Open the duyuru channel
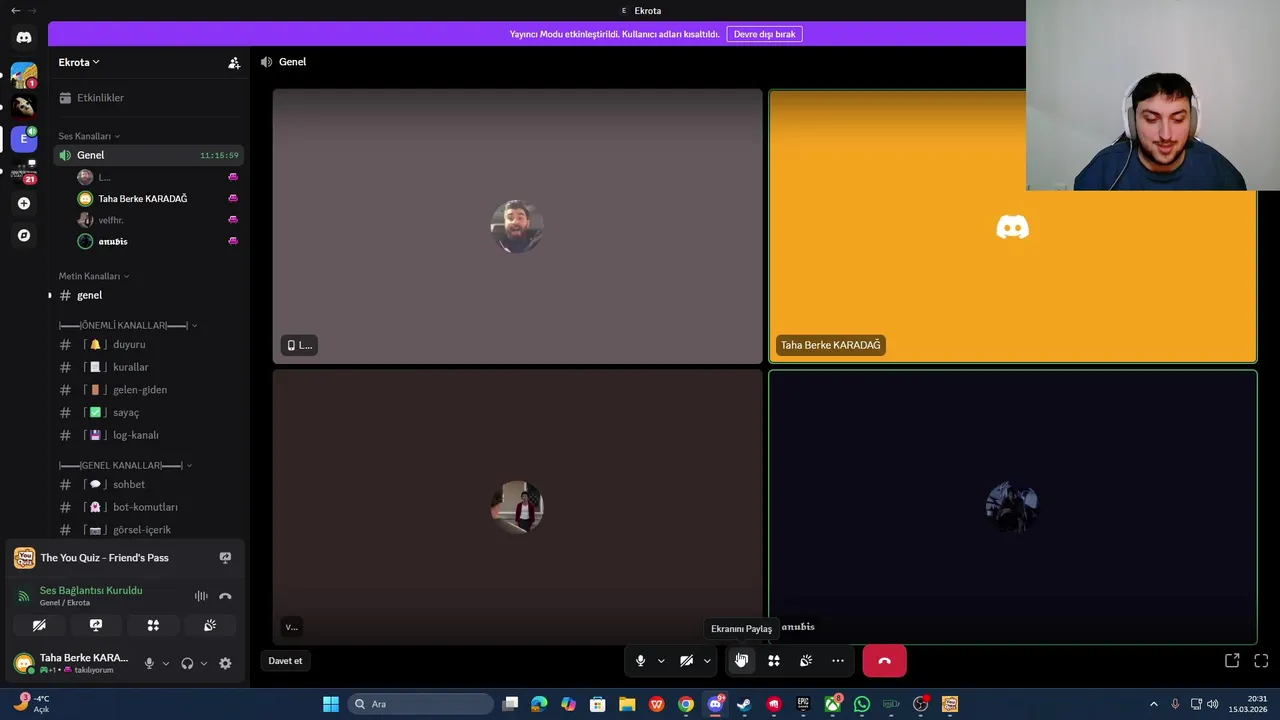The width and height of the screenshot is (1280, 720). point(148,344)
